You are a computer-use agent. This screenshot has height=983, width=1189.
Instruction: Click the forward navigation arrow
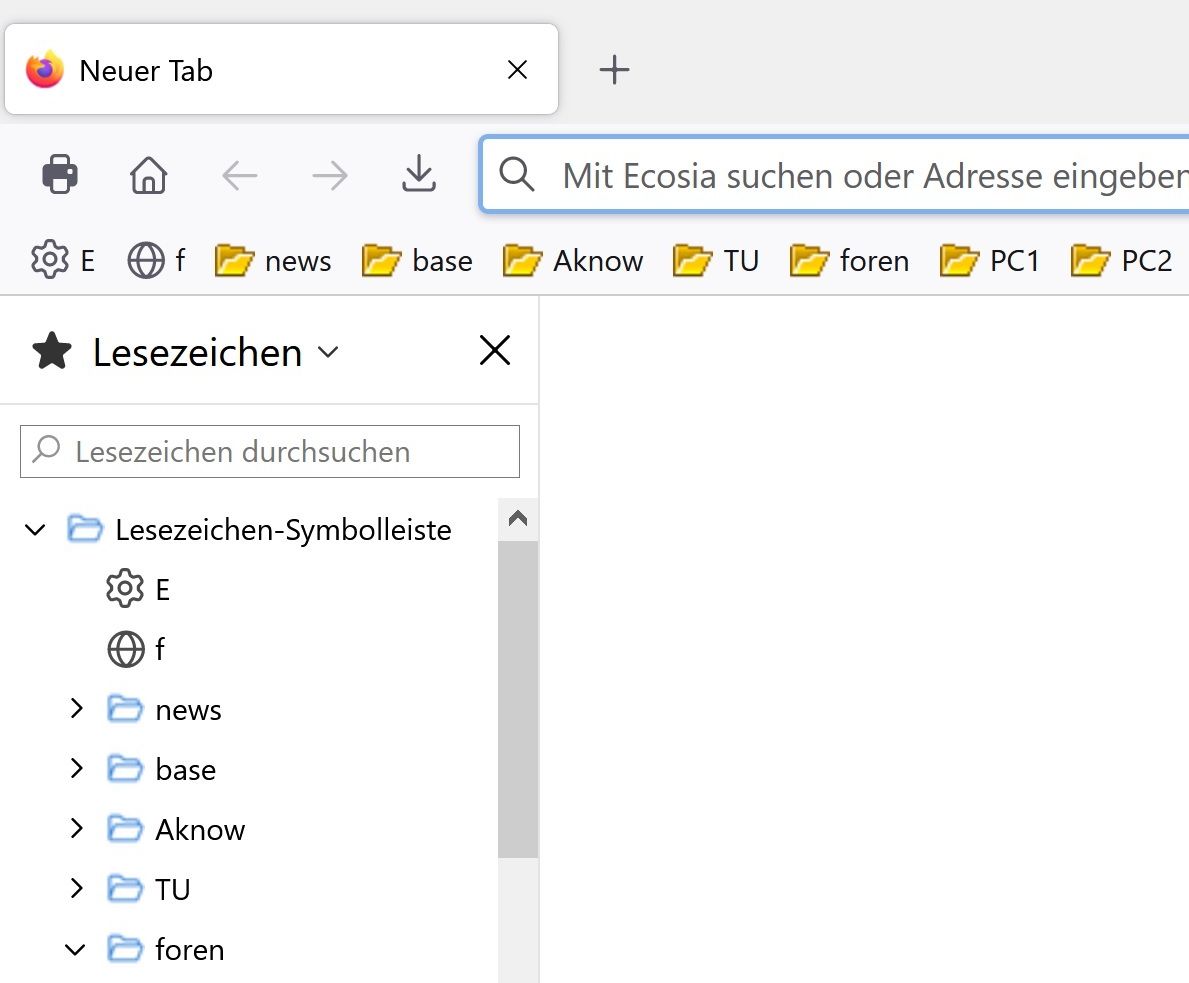(x=329, y=176)
